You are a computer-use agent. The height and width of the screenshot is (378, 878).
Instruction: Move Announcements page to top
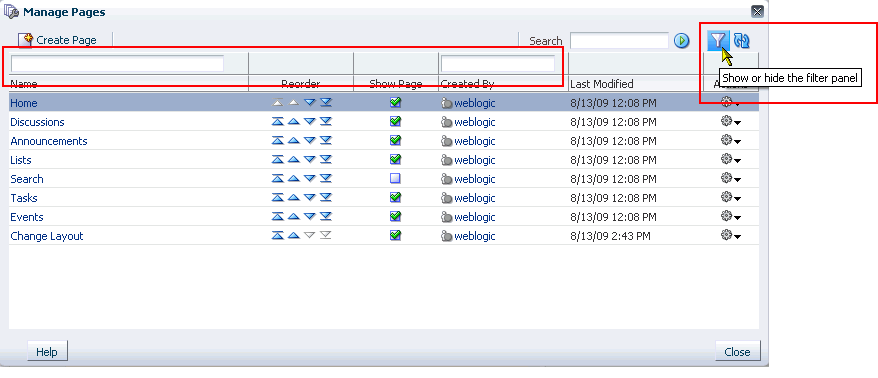(278, 141)
